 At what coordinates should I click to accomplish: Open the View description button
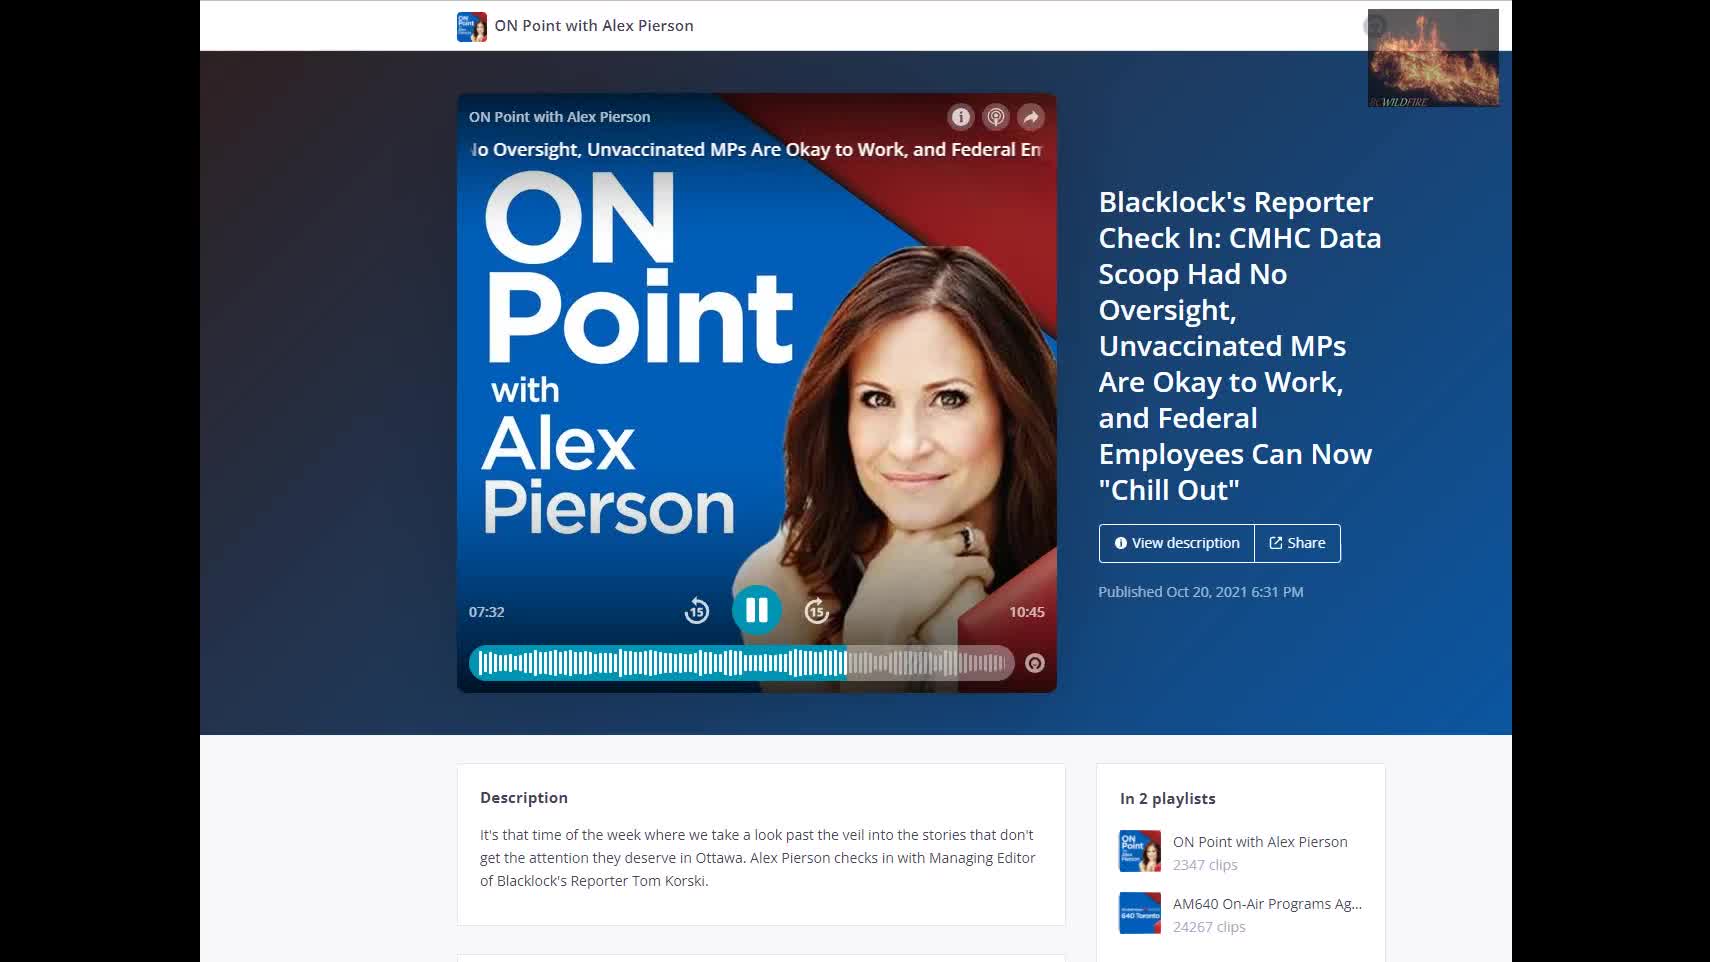[x=1177, y=543]
